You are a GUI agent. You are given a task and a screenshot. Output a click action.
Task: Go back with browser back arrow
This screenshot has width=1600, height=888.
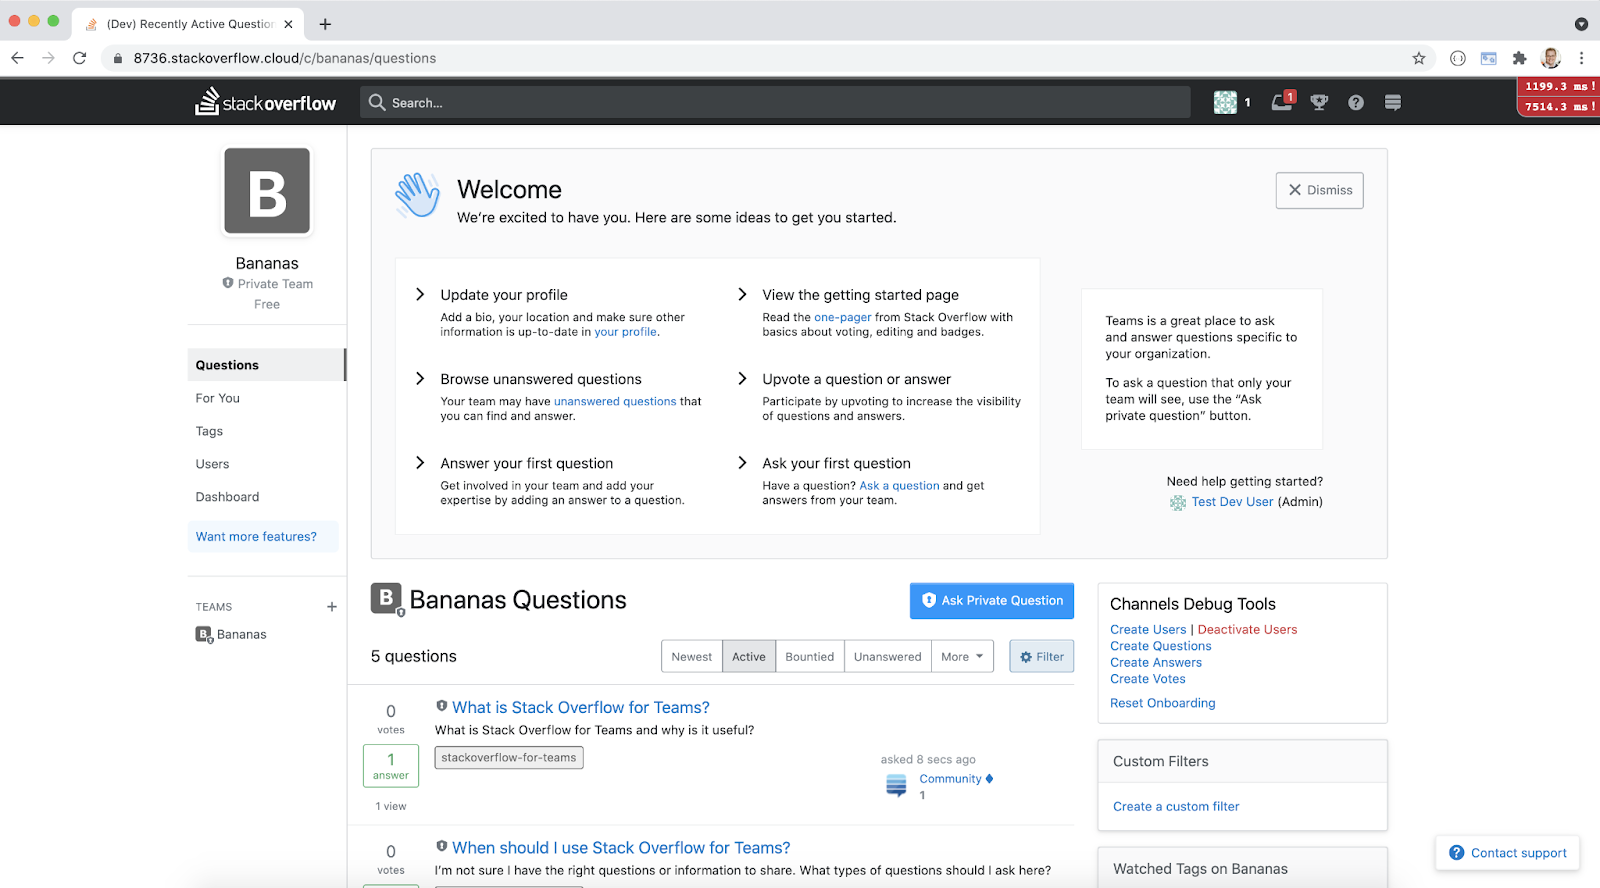pos(17,58)
